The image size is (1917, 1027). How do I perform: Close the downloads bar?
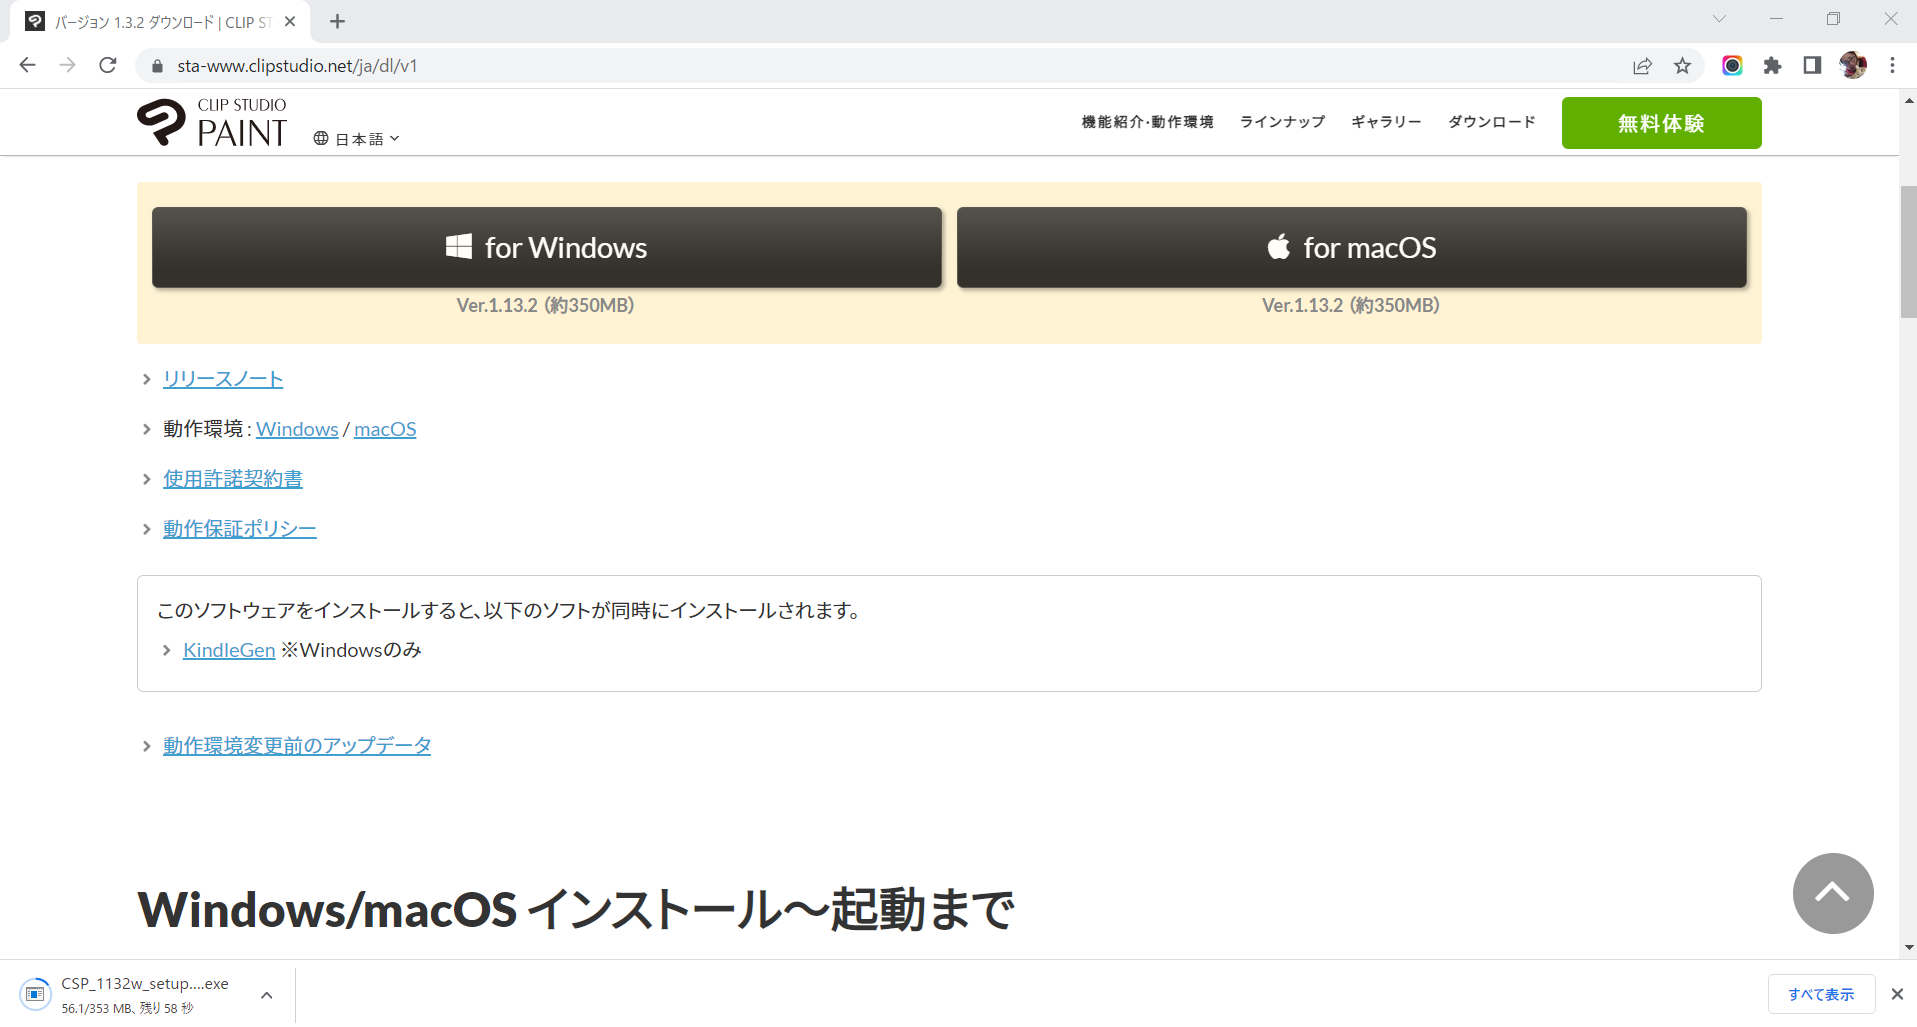coord(1897,994)
